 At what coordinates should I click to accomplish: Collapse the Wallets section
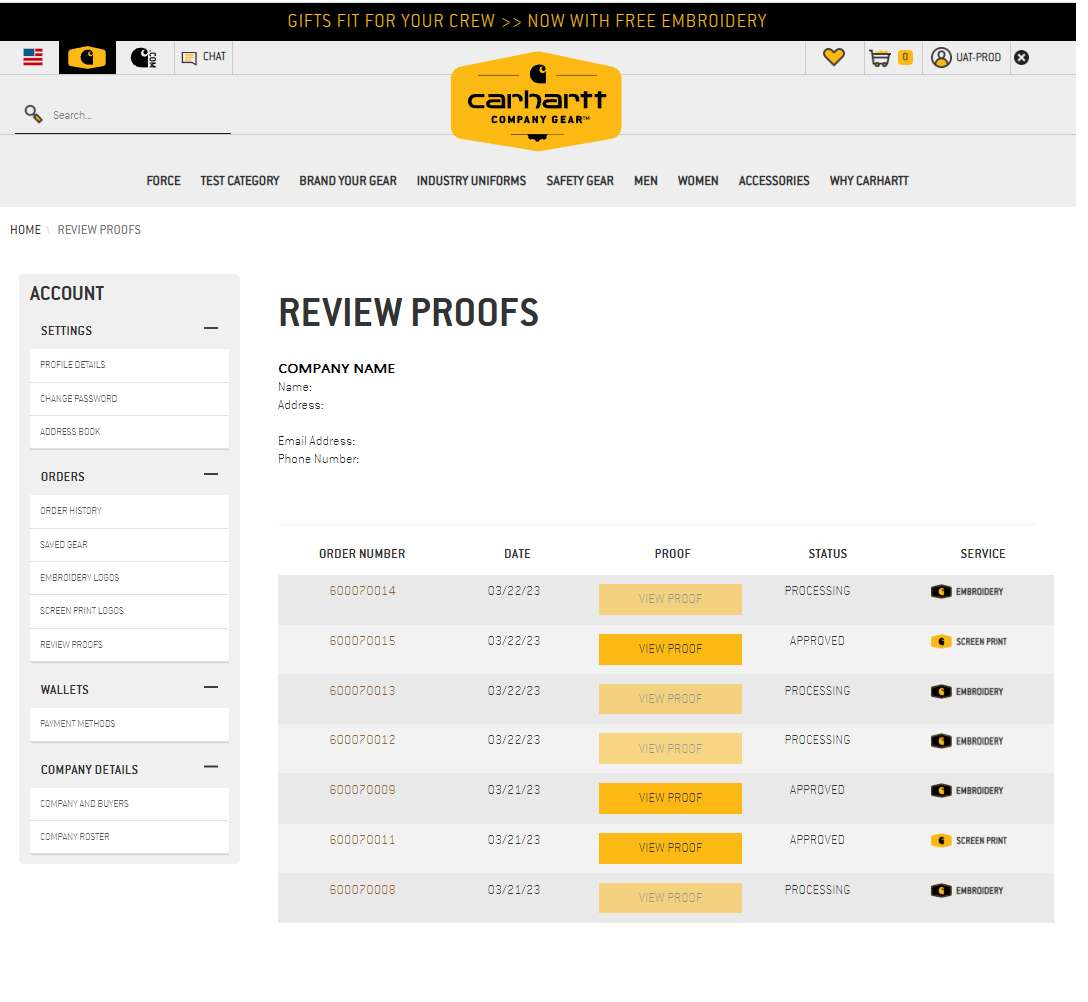[x=211, y=688]
